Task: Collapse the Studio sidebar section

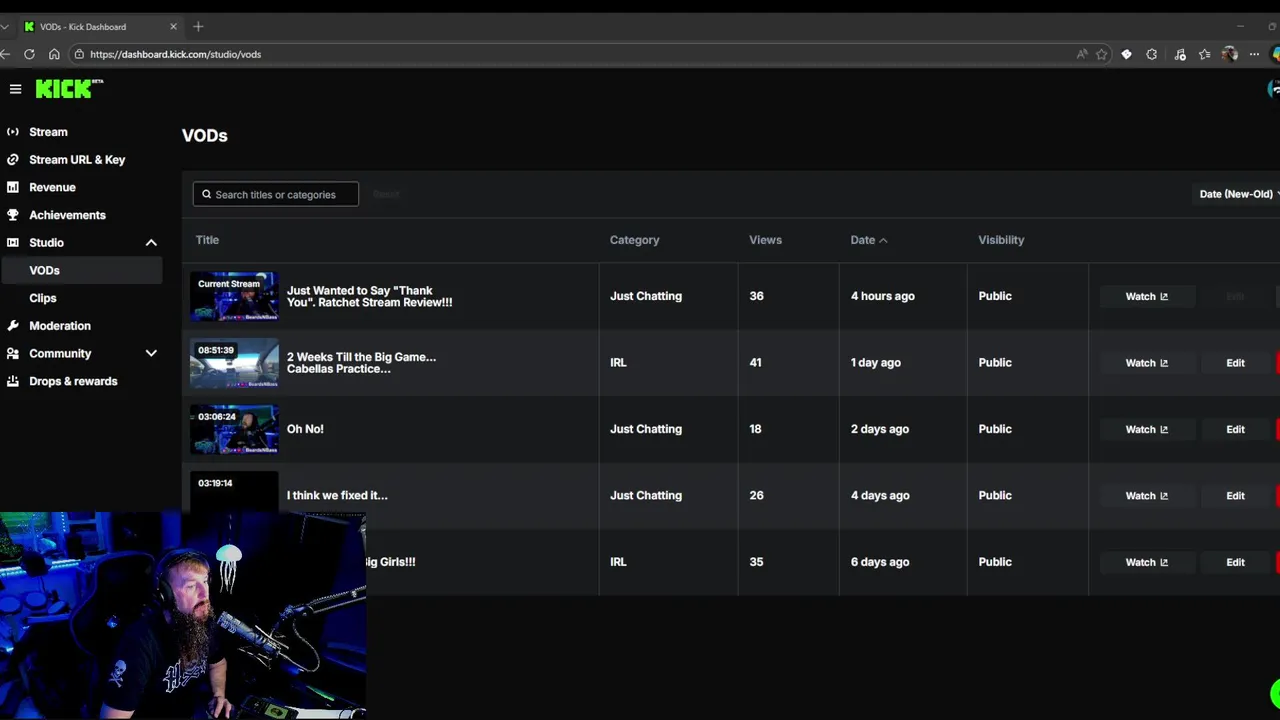Action: coord(151,243)
